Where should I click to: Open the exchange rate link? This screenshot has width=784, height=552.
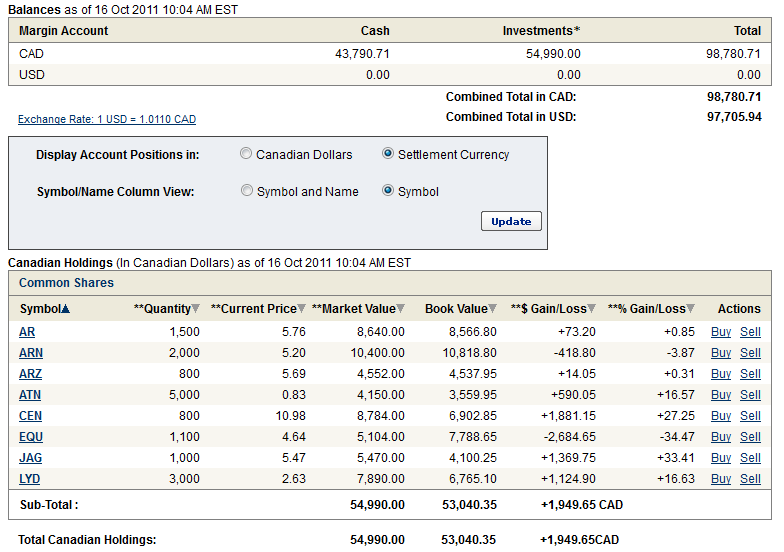pyautogui.click(x=107, y=119)
